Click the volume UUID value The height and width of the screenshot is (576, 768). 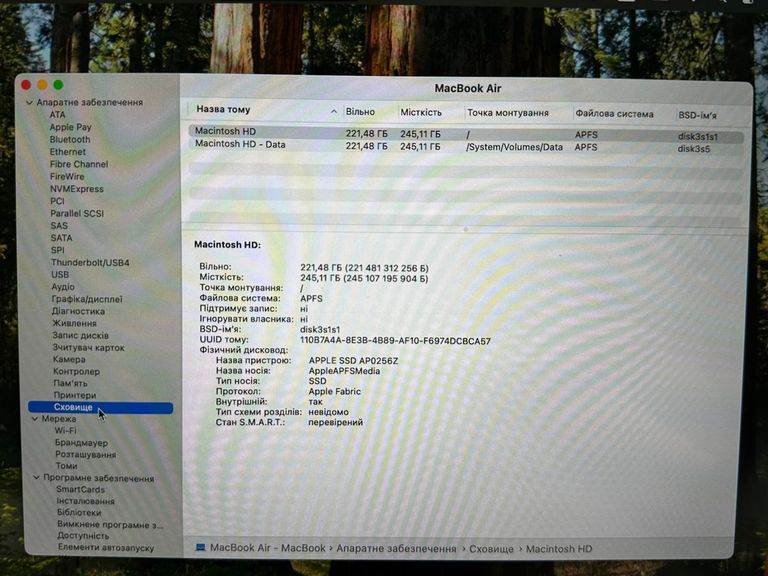[x=395, y=341]
